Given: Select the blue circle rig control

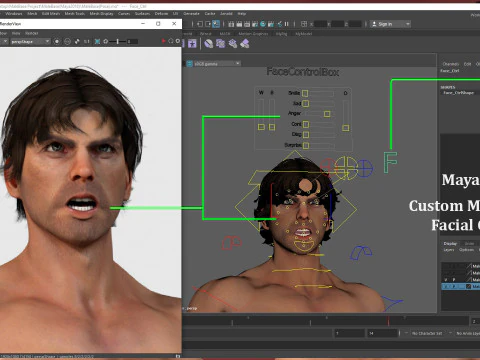Looking at the screenshot, I should tap(365, 168).
